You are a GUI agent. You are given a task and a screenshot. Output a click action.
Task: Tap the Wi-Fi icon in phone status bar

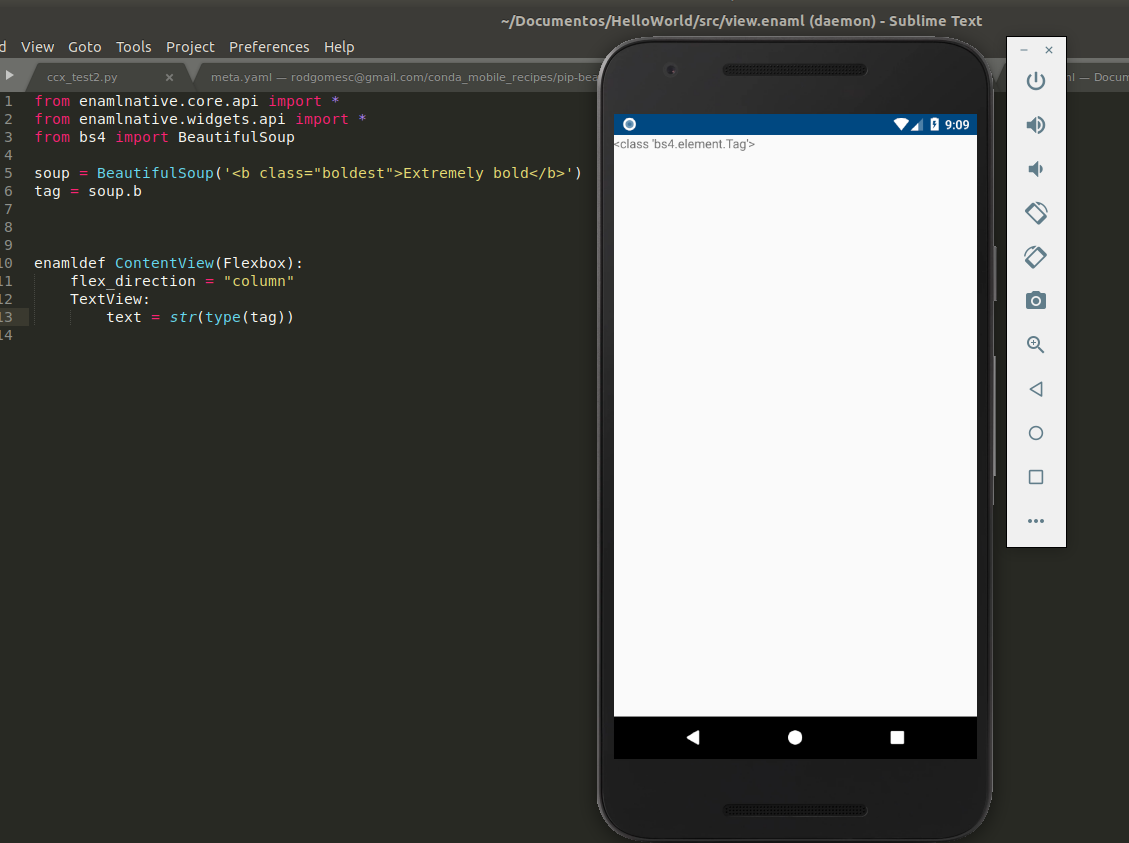(901, 124)
